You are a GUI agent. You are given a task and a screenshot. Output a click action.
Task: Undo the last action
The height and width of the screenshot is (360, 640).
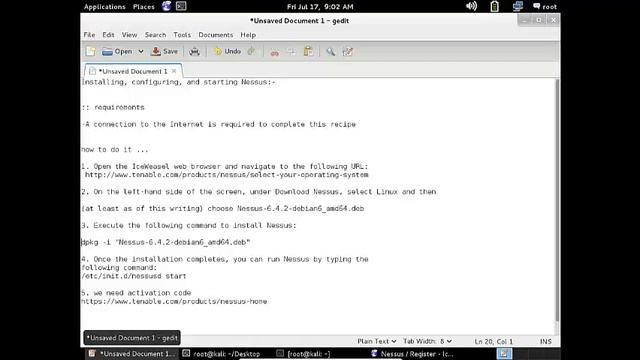click(x=227, y=51)
